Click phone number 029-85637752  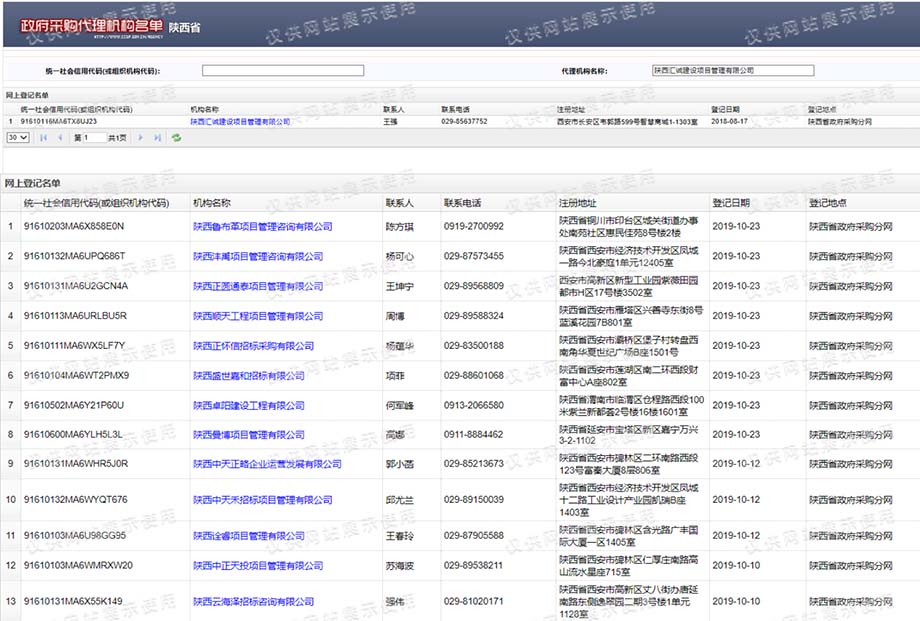(x=464, y=122)
